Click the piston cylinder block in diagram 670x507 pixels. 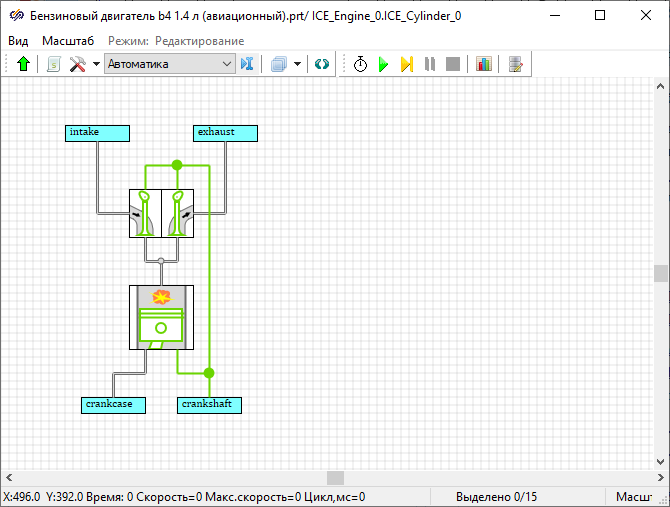click(x=161, y=317)
